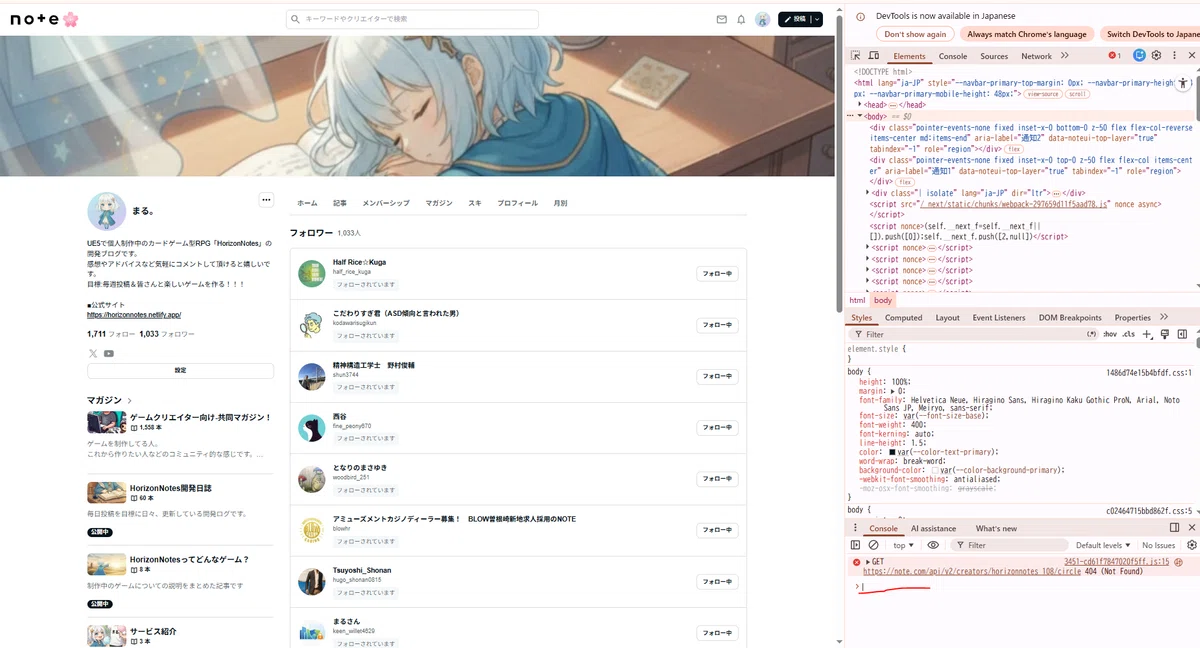
Task: Select the DevTools inspect element tool
Action: click(856, 56)
